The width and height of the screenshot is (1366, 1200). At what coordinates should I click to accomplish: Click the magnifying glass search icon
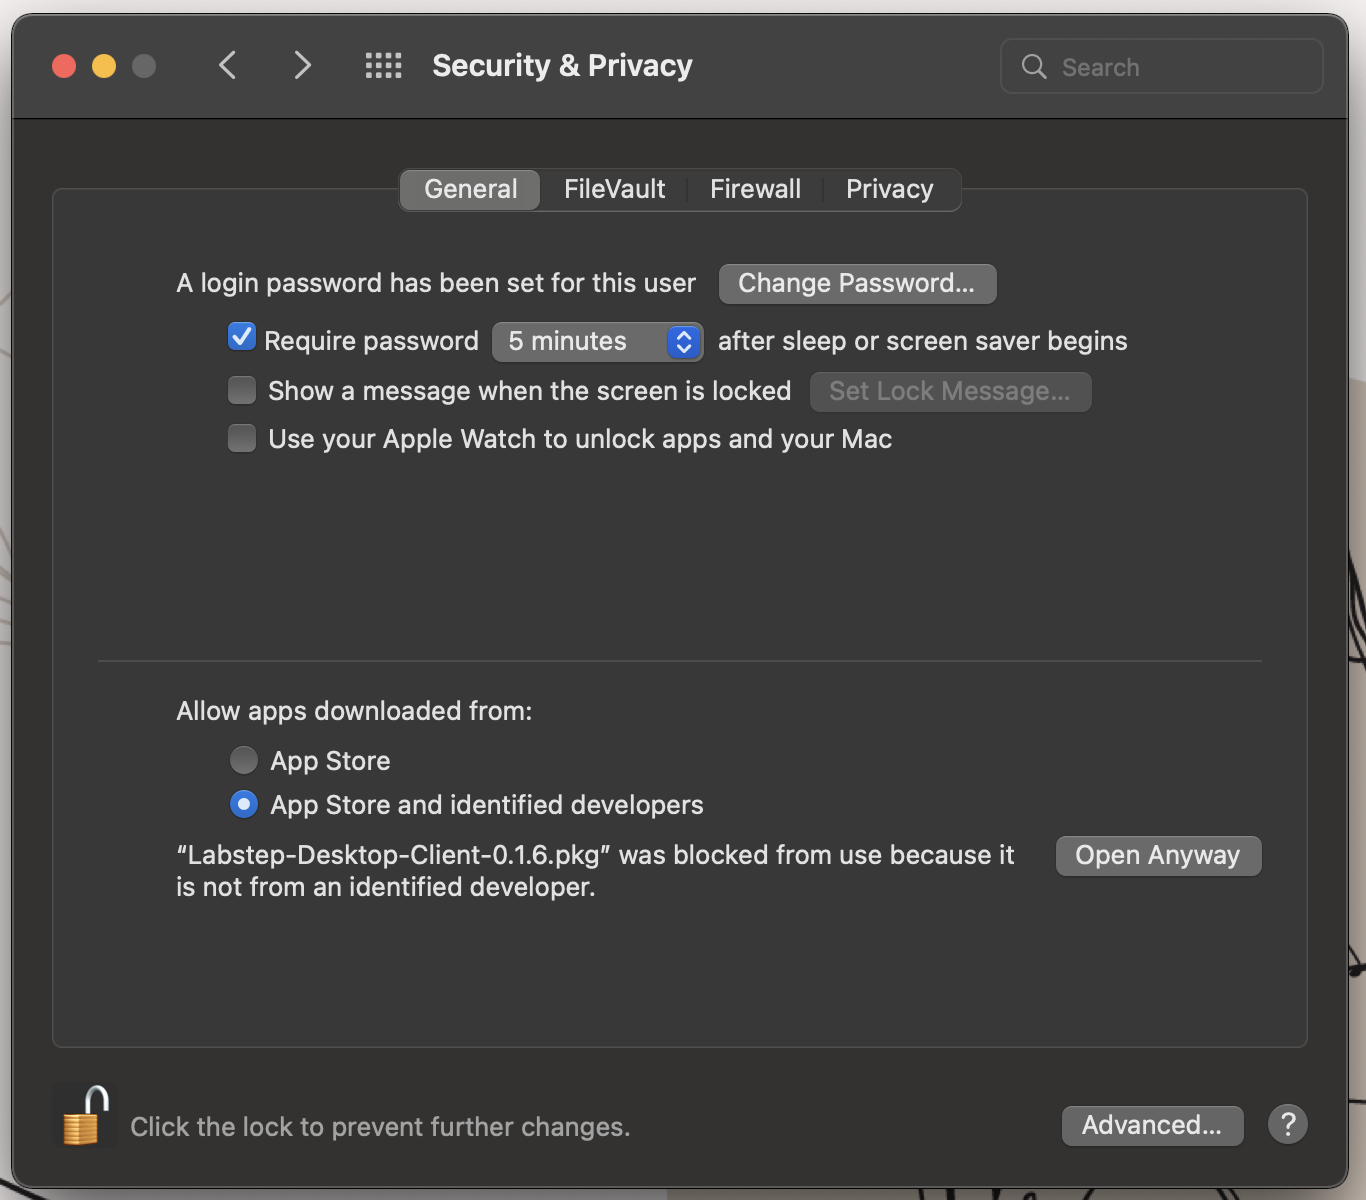coord(1034,67)
